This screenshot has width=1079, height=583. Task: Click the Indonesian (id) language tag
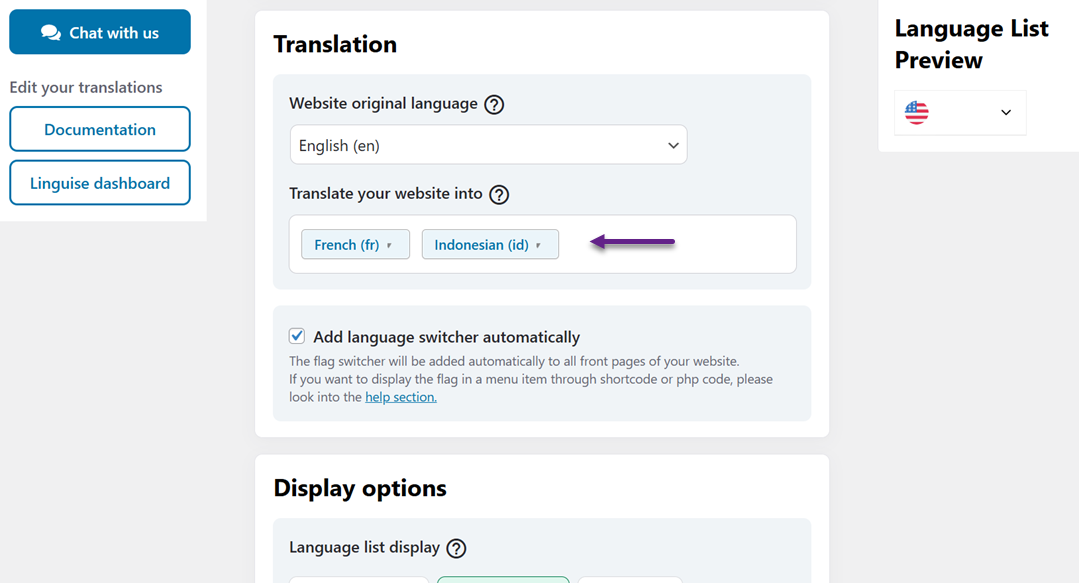click(490, 244)
